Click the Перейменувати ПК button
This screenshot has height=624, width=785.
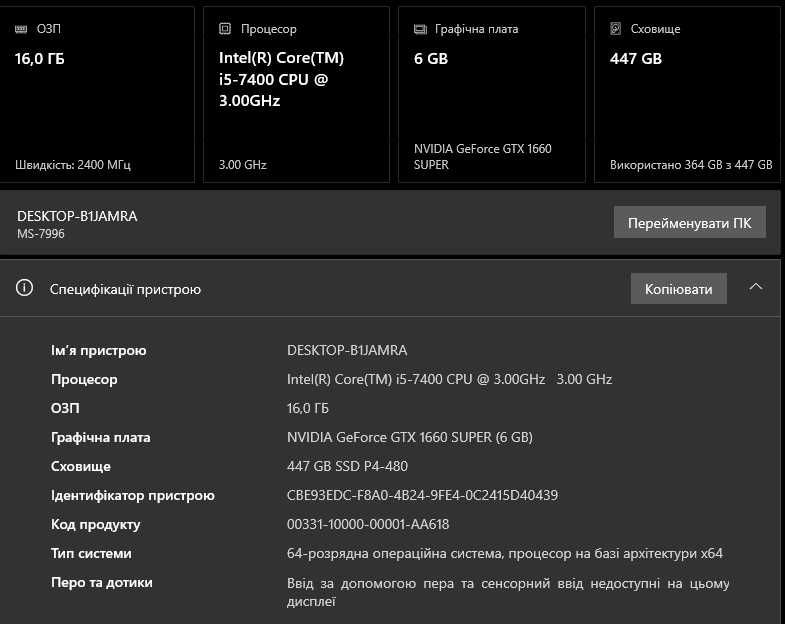point(689,223)
